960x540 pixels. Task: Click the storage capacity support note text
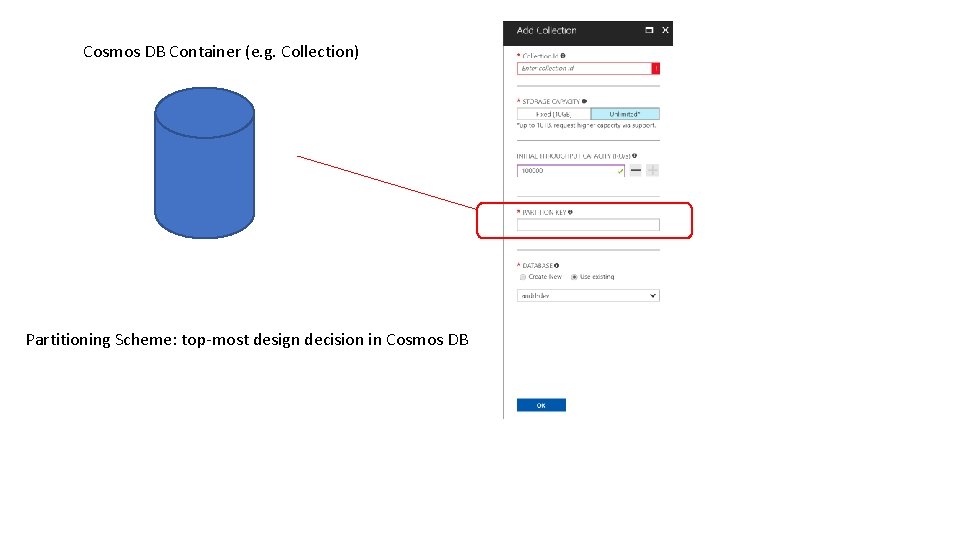point(587,126)
